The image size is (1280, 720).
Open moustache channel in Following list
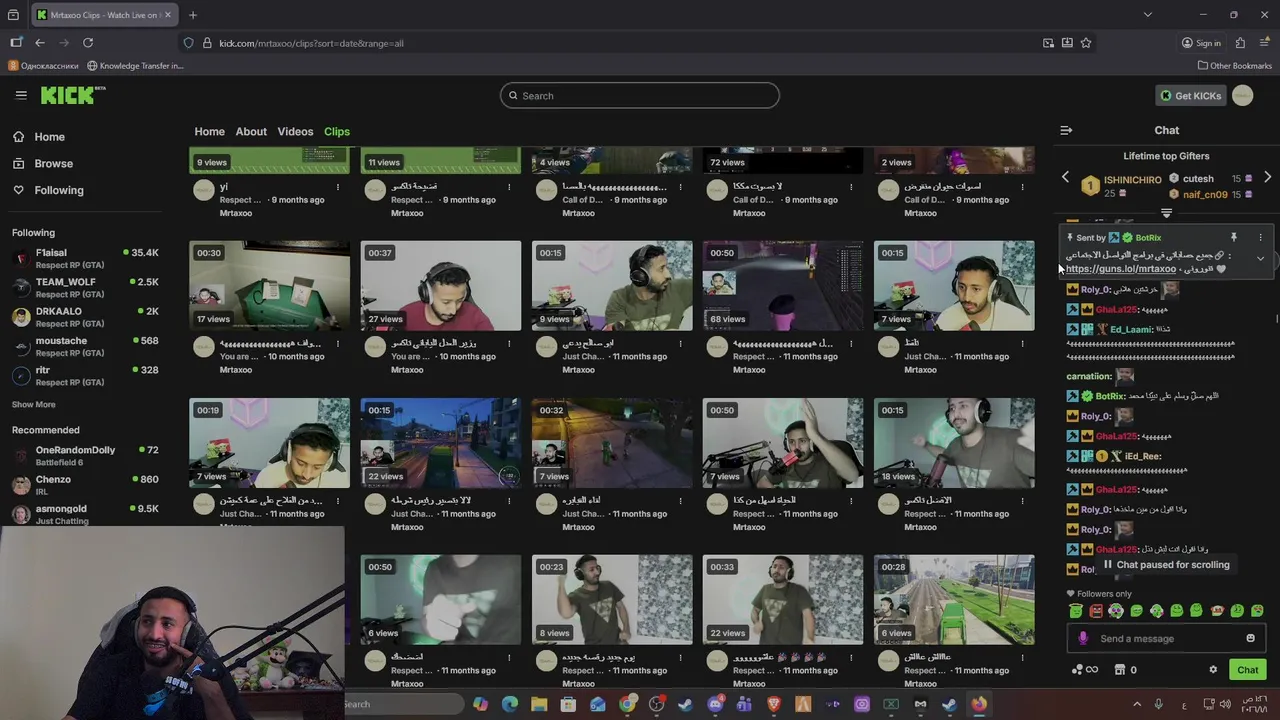click(x=85, y=346)
